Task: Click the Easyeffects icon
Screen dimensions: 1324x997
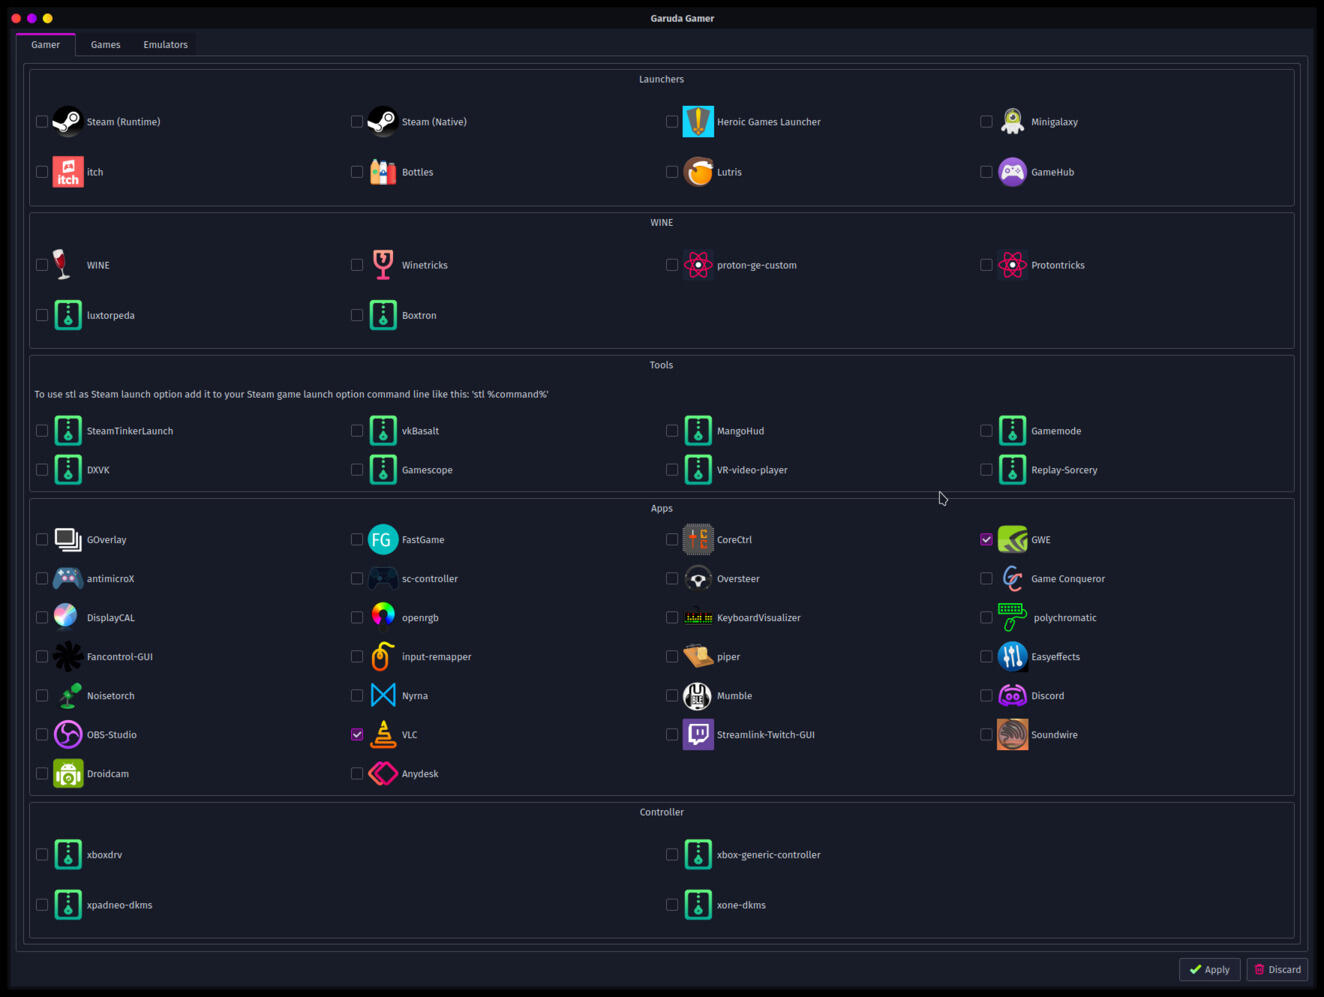Action: [x=1013, y=657]
